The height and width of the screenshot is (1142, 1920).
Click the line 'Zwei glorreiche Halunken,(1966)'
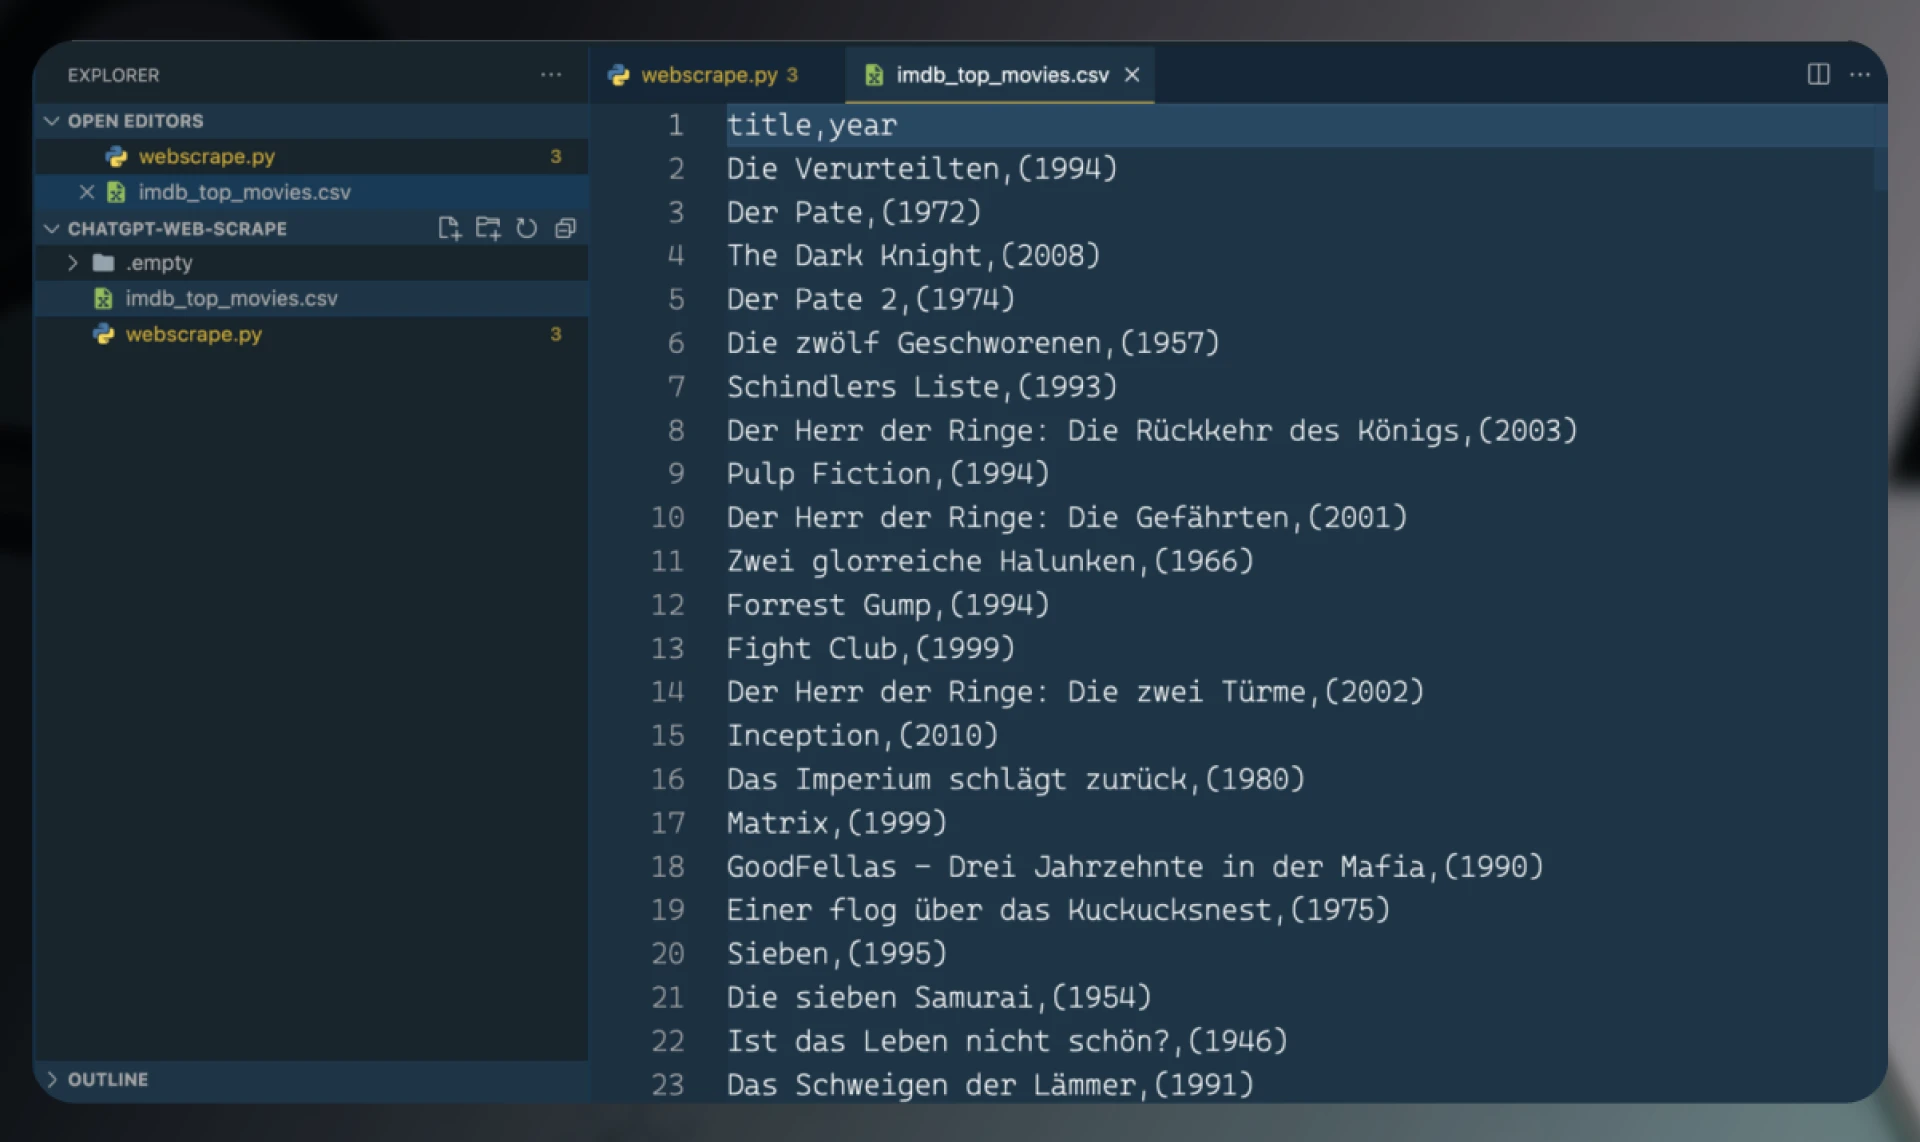[989, 561]
